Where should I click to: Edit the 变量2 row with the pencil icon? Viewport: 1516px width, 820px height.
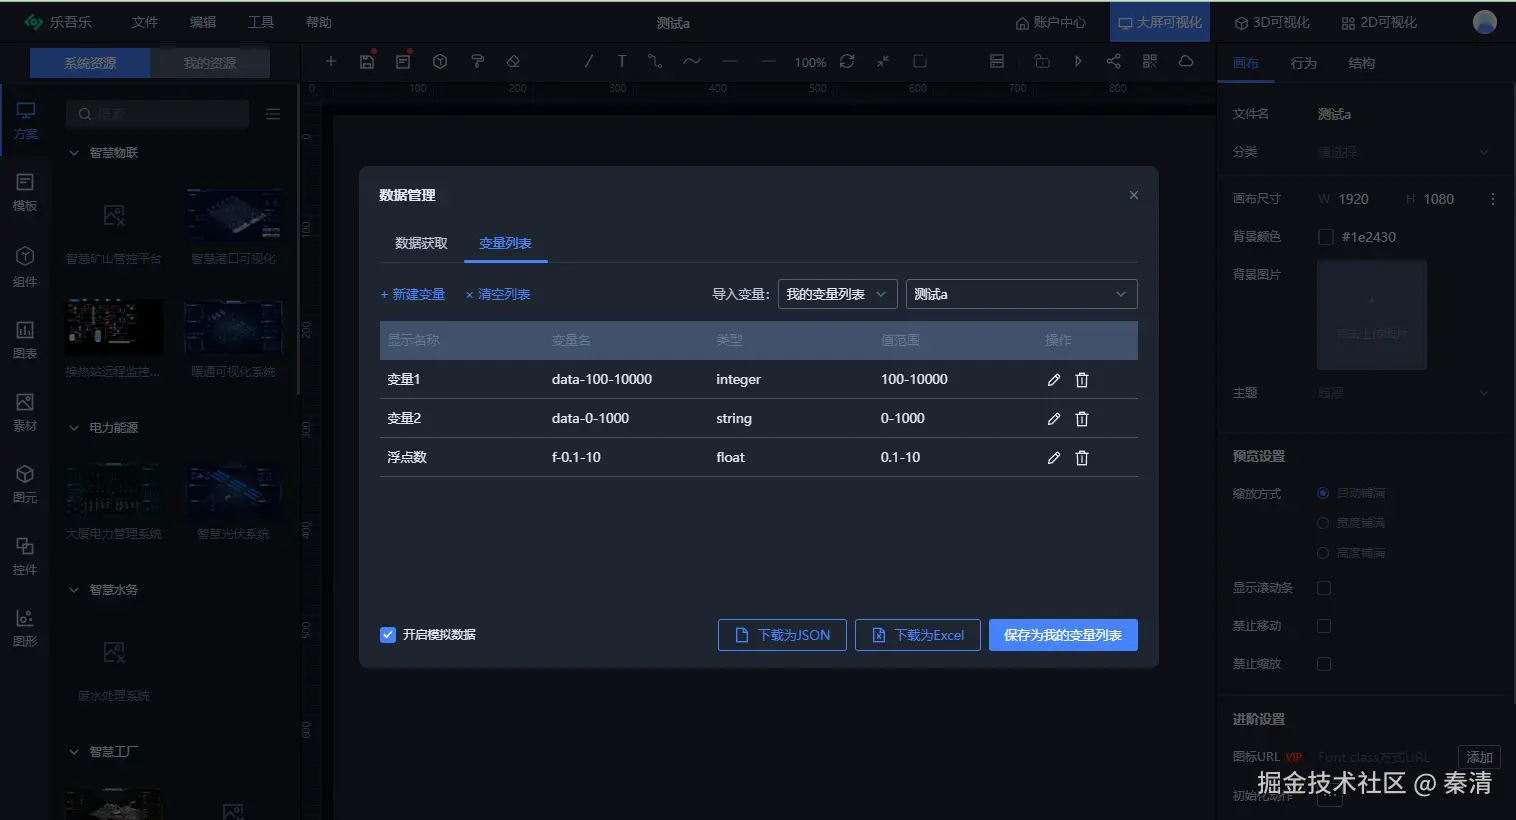pyautogui.click(x=1053, y=419)
